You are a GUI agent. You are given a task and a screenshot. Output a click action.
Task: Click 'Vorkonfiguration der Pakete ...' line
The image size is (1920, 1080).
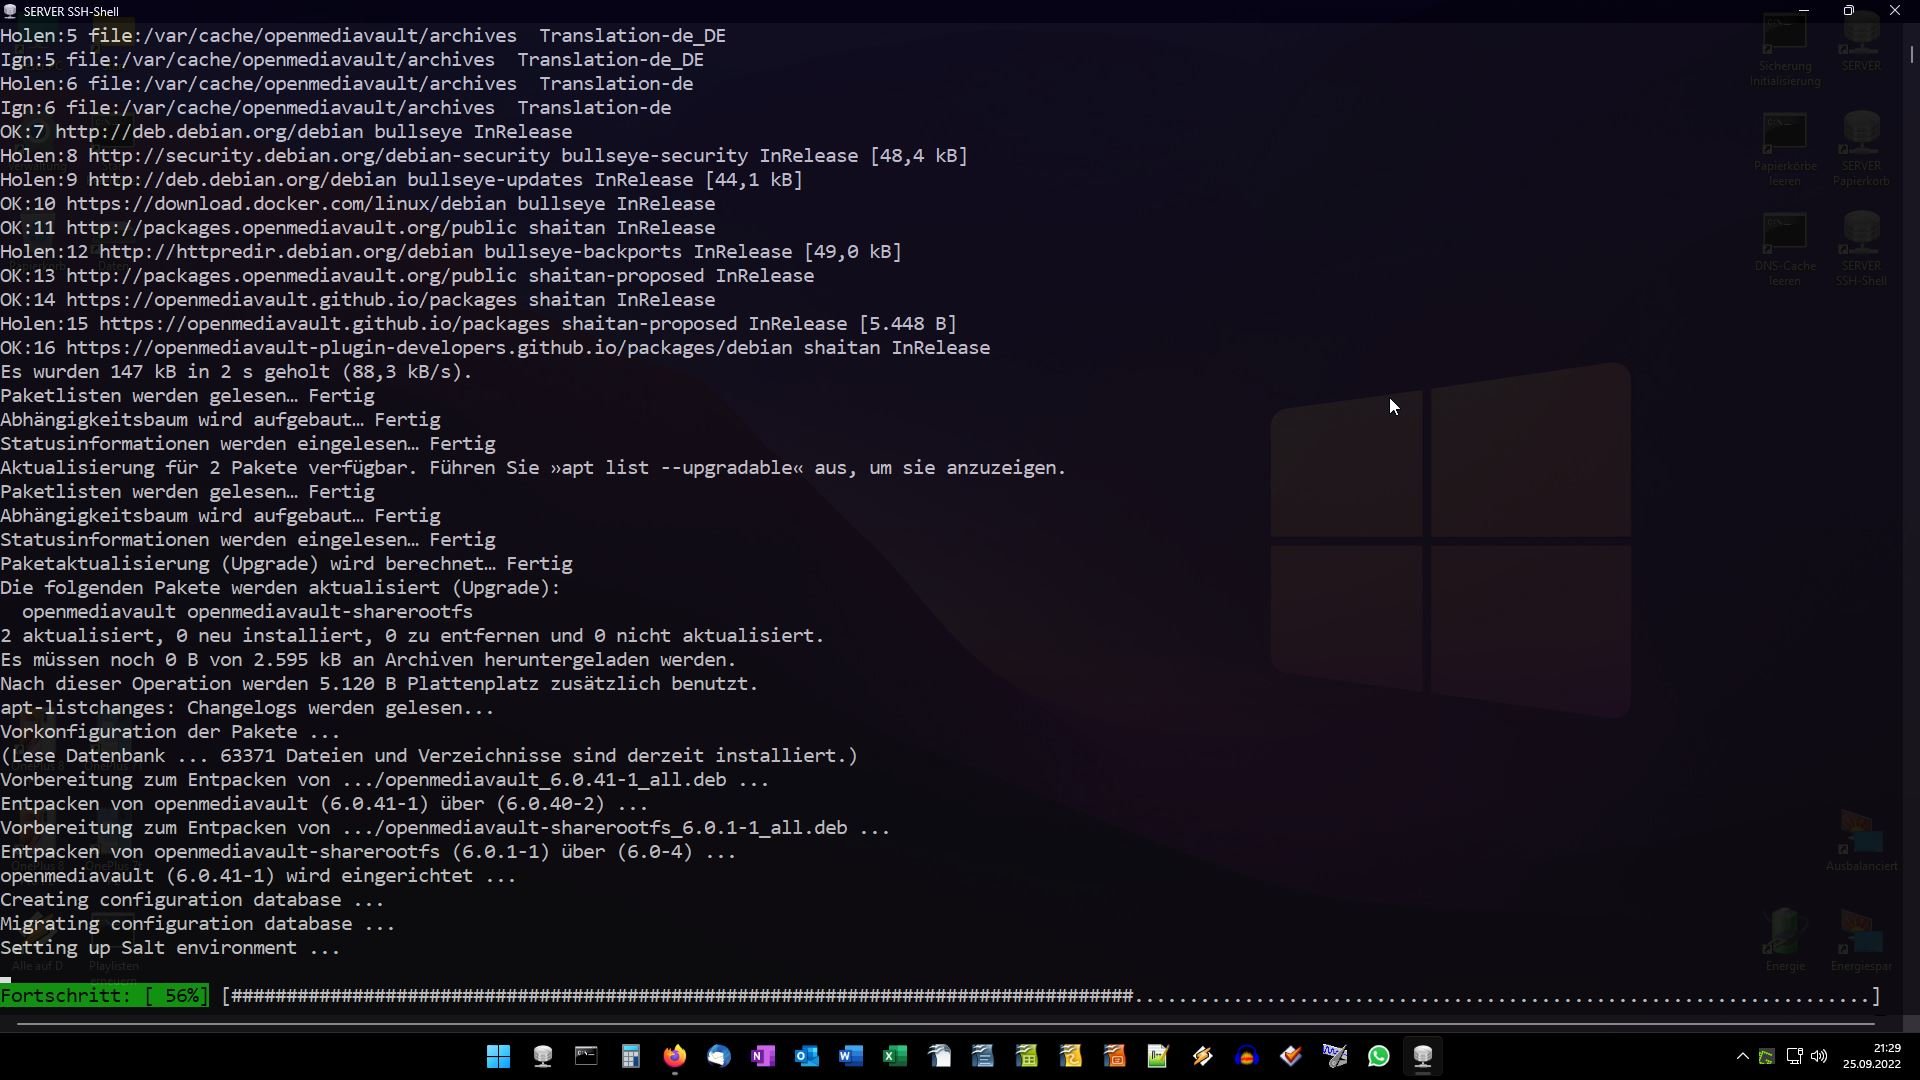(x=170, y=732)
